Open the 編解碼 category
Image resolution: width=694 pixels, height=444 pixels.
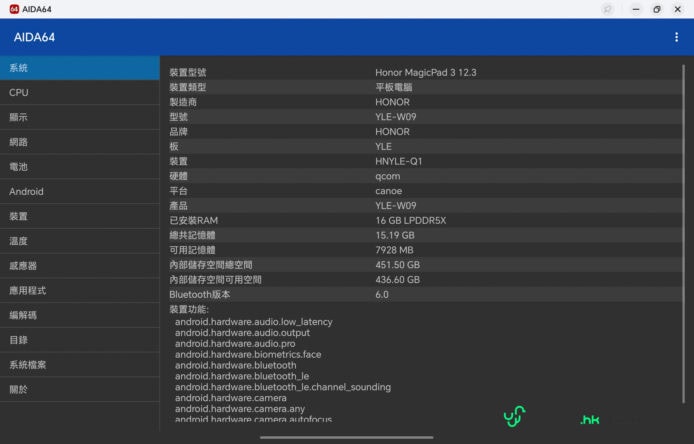pyautogui.click(x=80, y=316)
